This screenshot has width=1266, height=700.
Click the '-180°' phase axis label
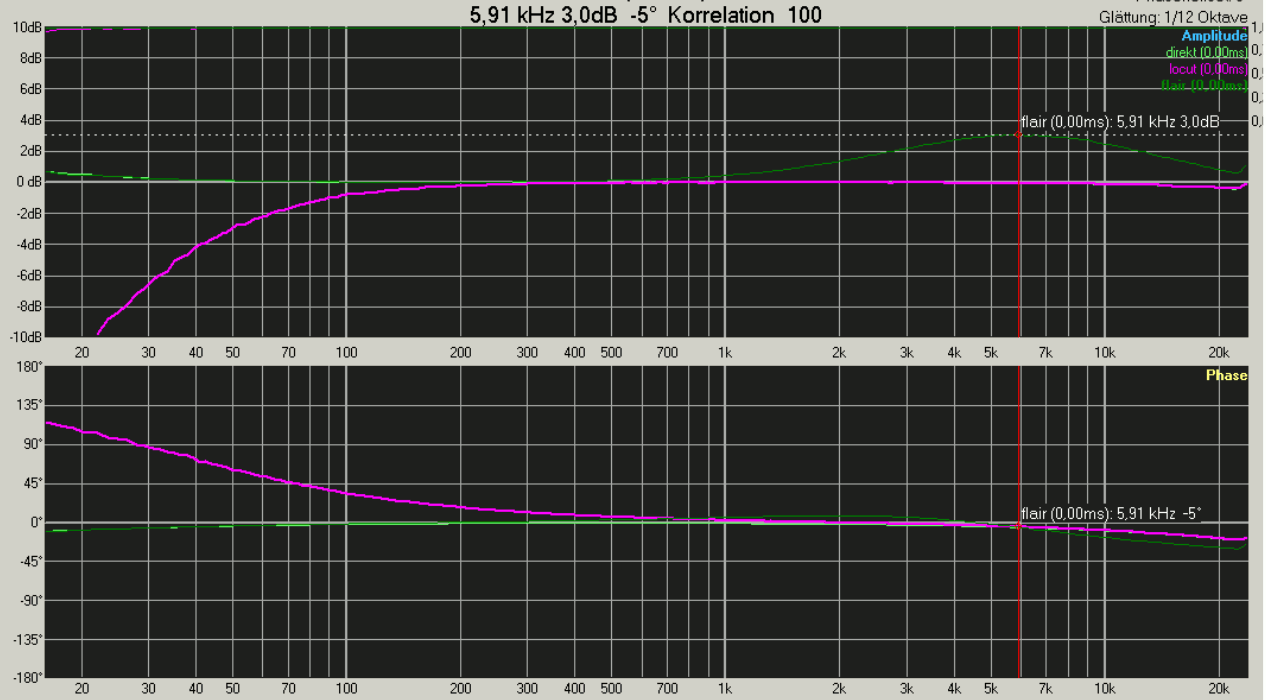coord(28,677)
